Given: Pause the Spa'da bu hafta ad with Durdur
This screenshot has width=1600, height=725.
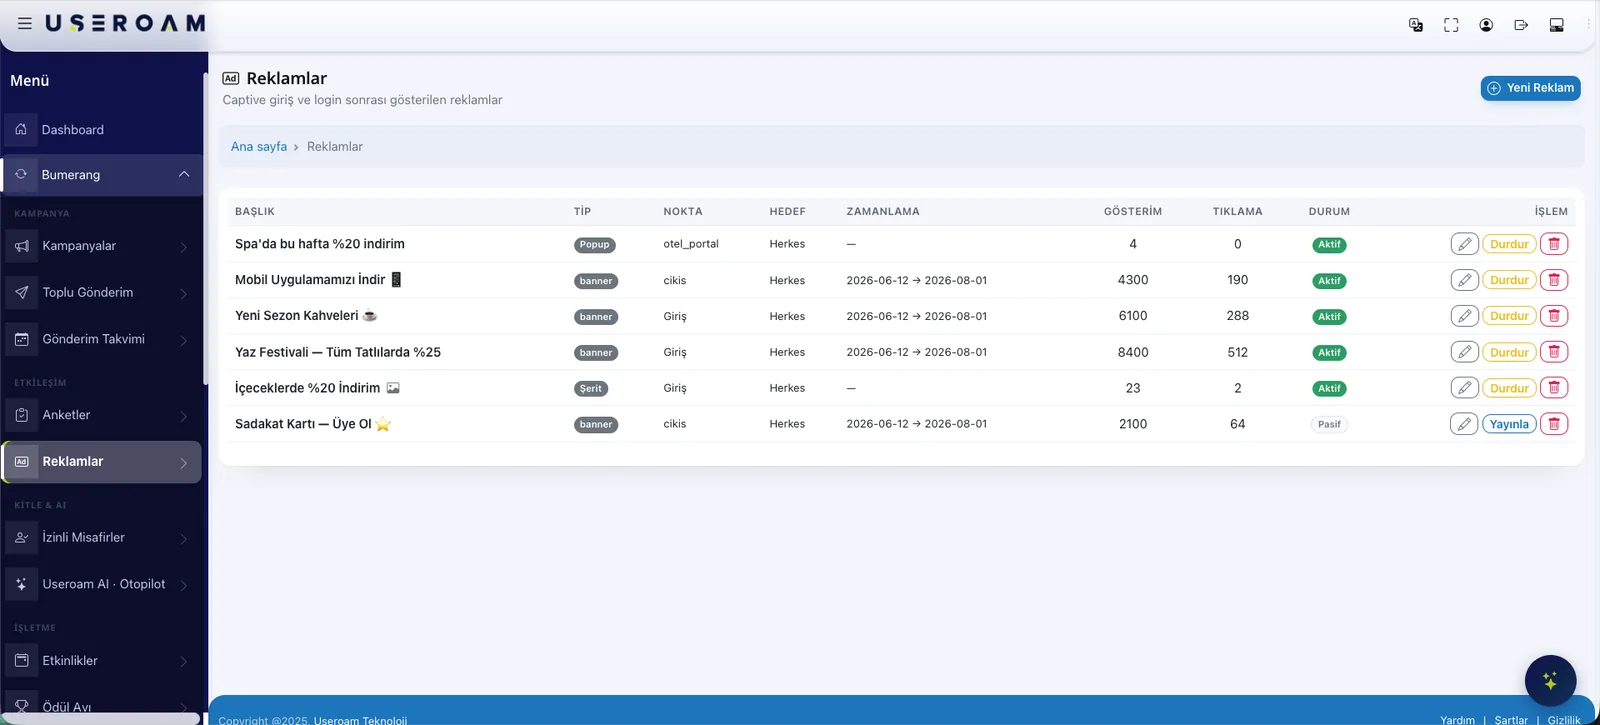Looking at the screenshot, I should [x=1509, y=244].
